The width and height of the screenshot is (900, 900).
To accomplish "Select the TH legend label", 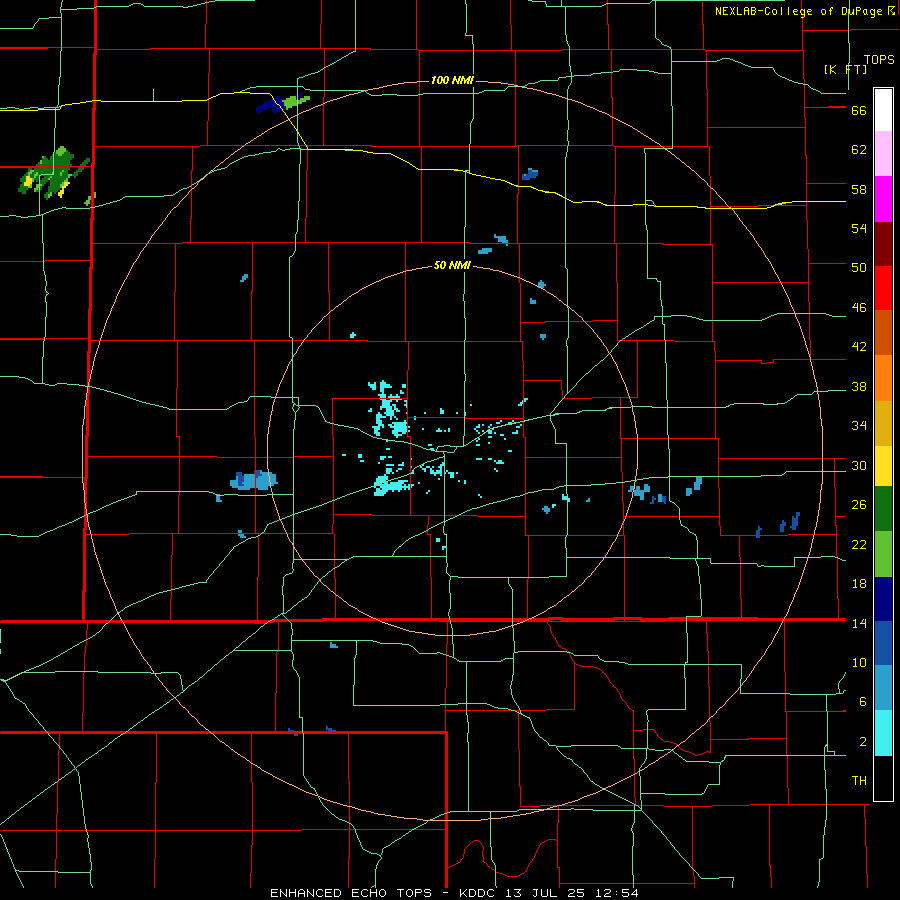I will 859,781.
